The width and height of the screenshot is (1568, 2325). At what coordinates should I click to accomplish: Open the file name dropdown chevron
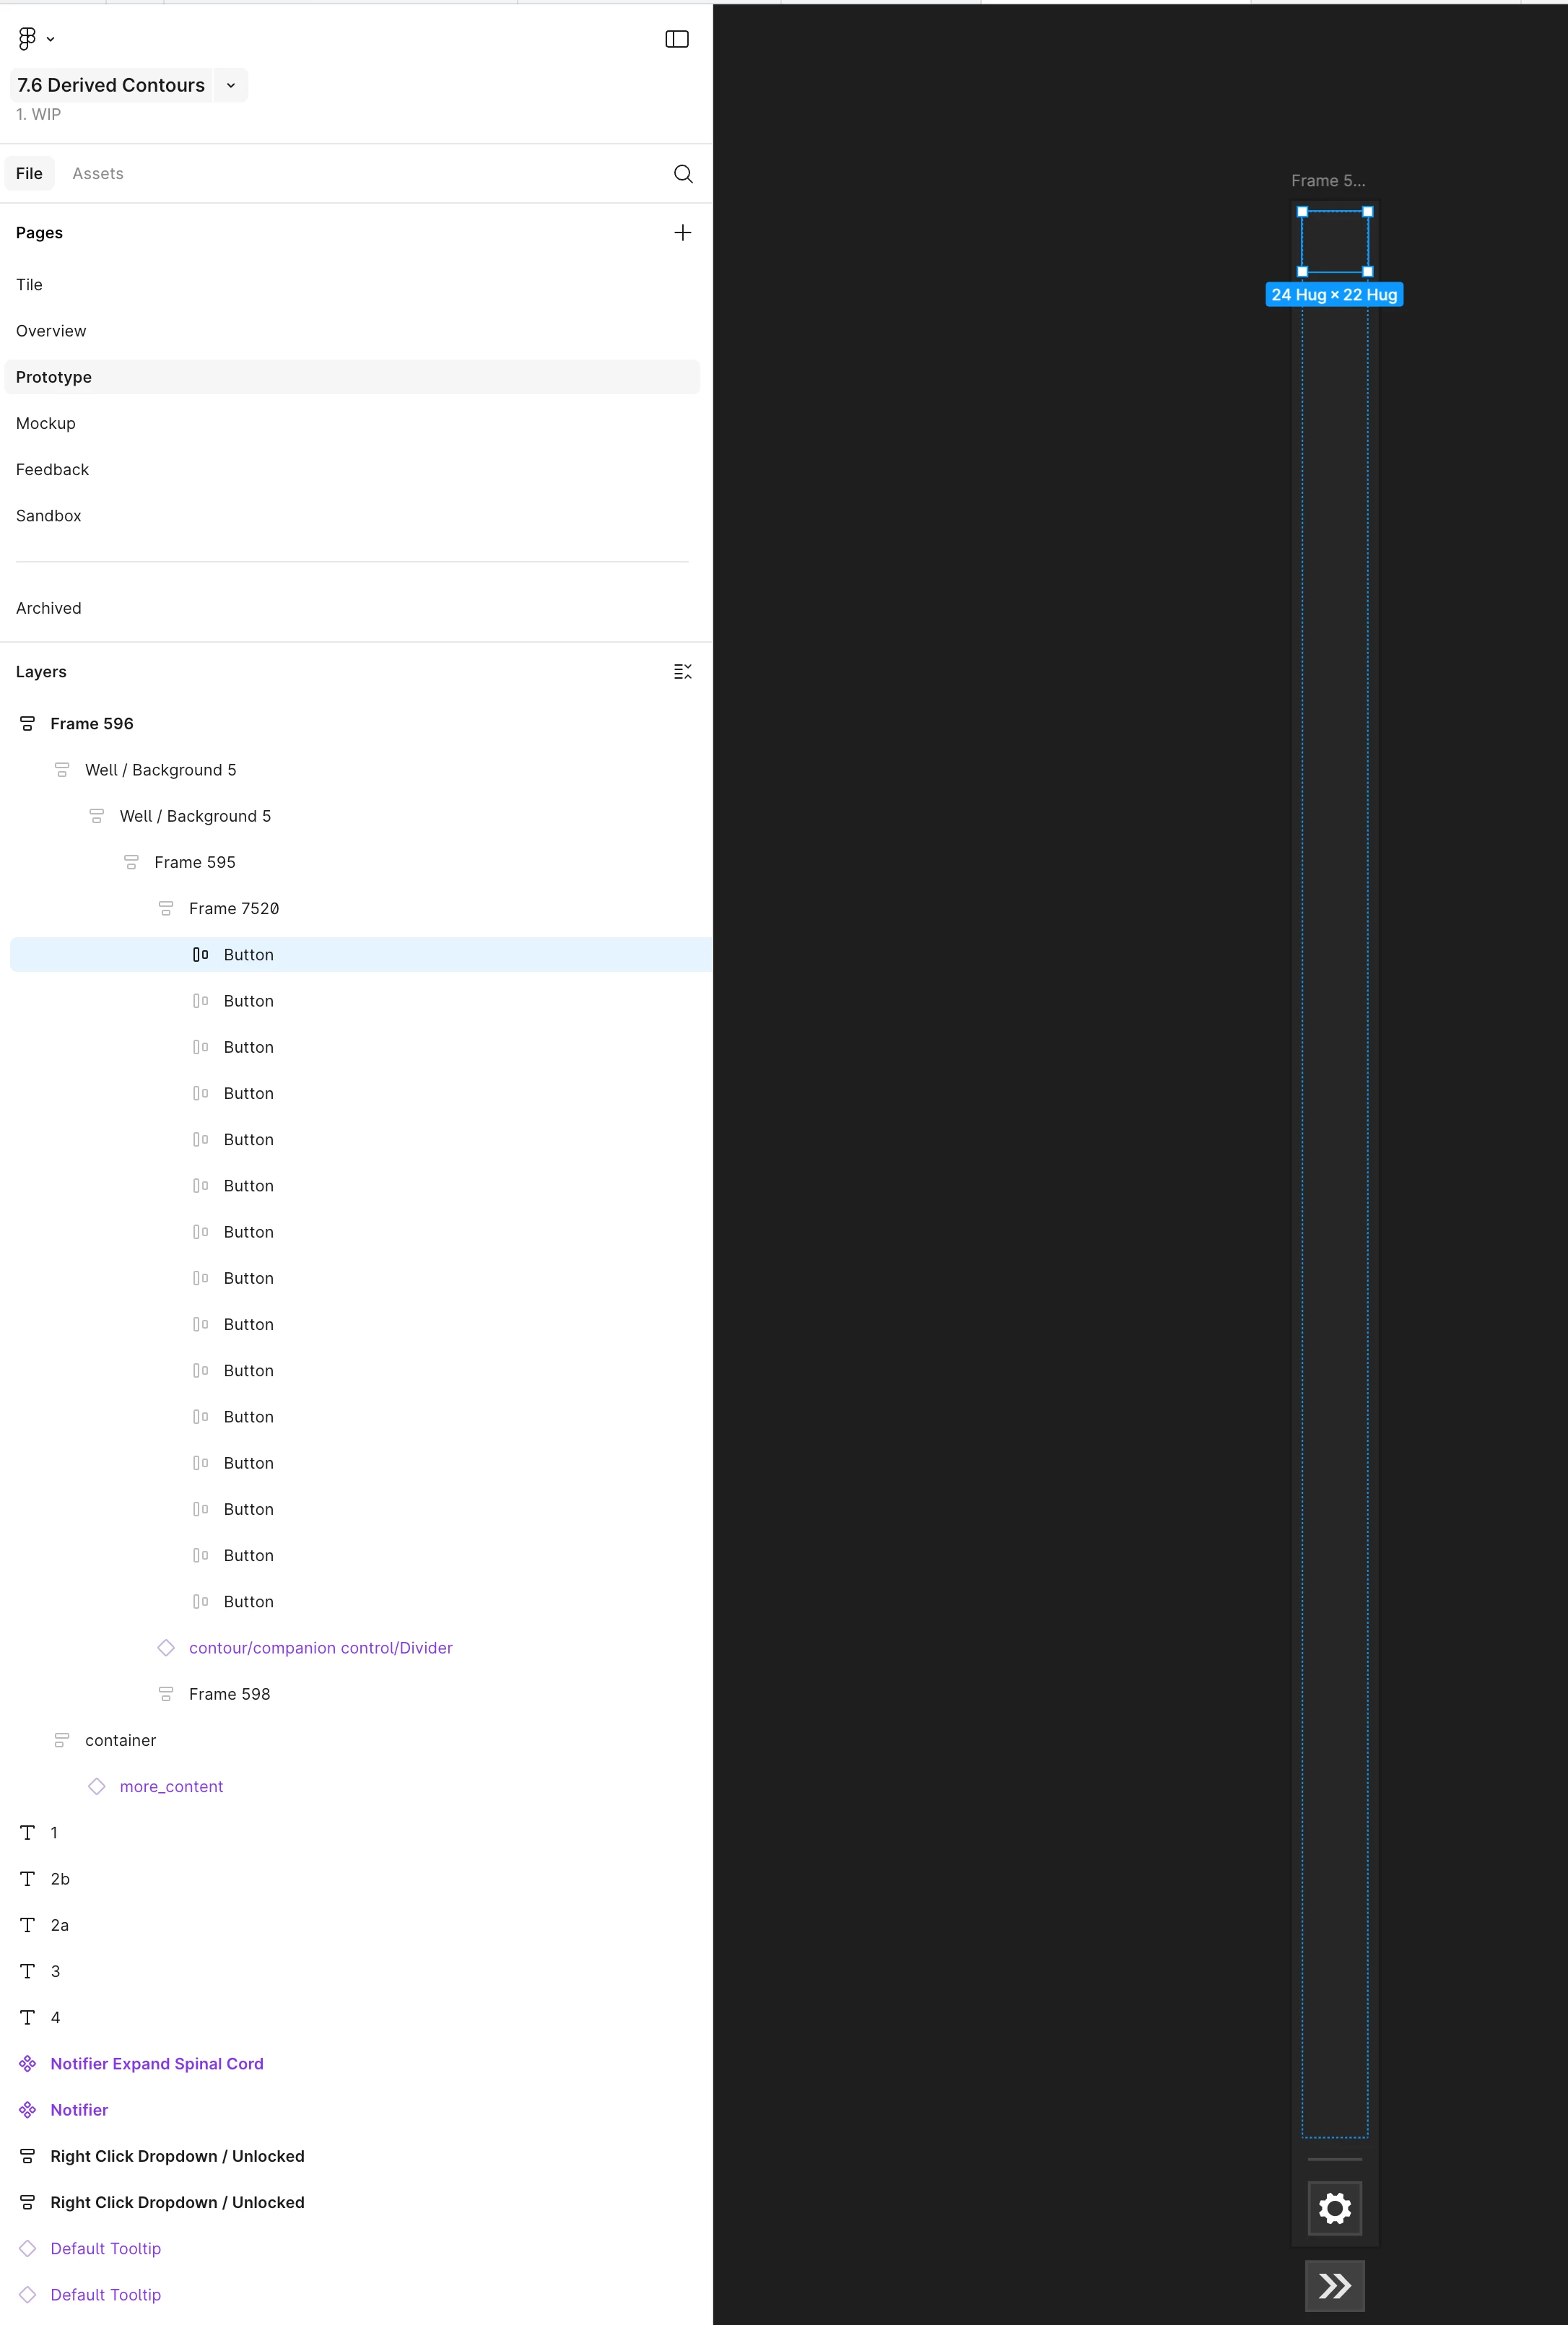pyautogui.click(x=231, y=85)
